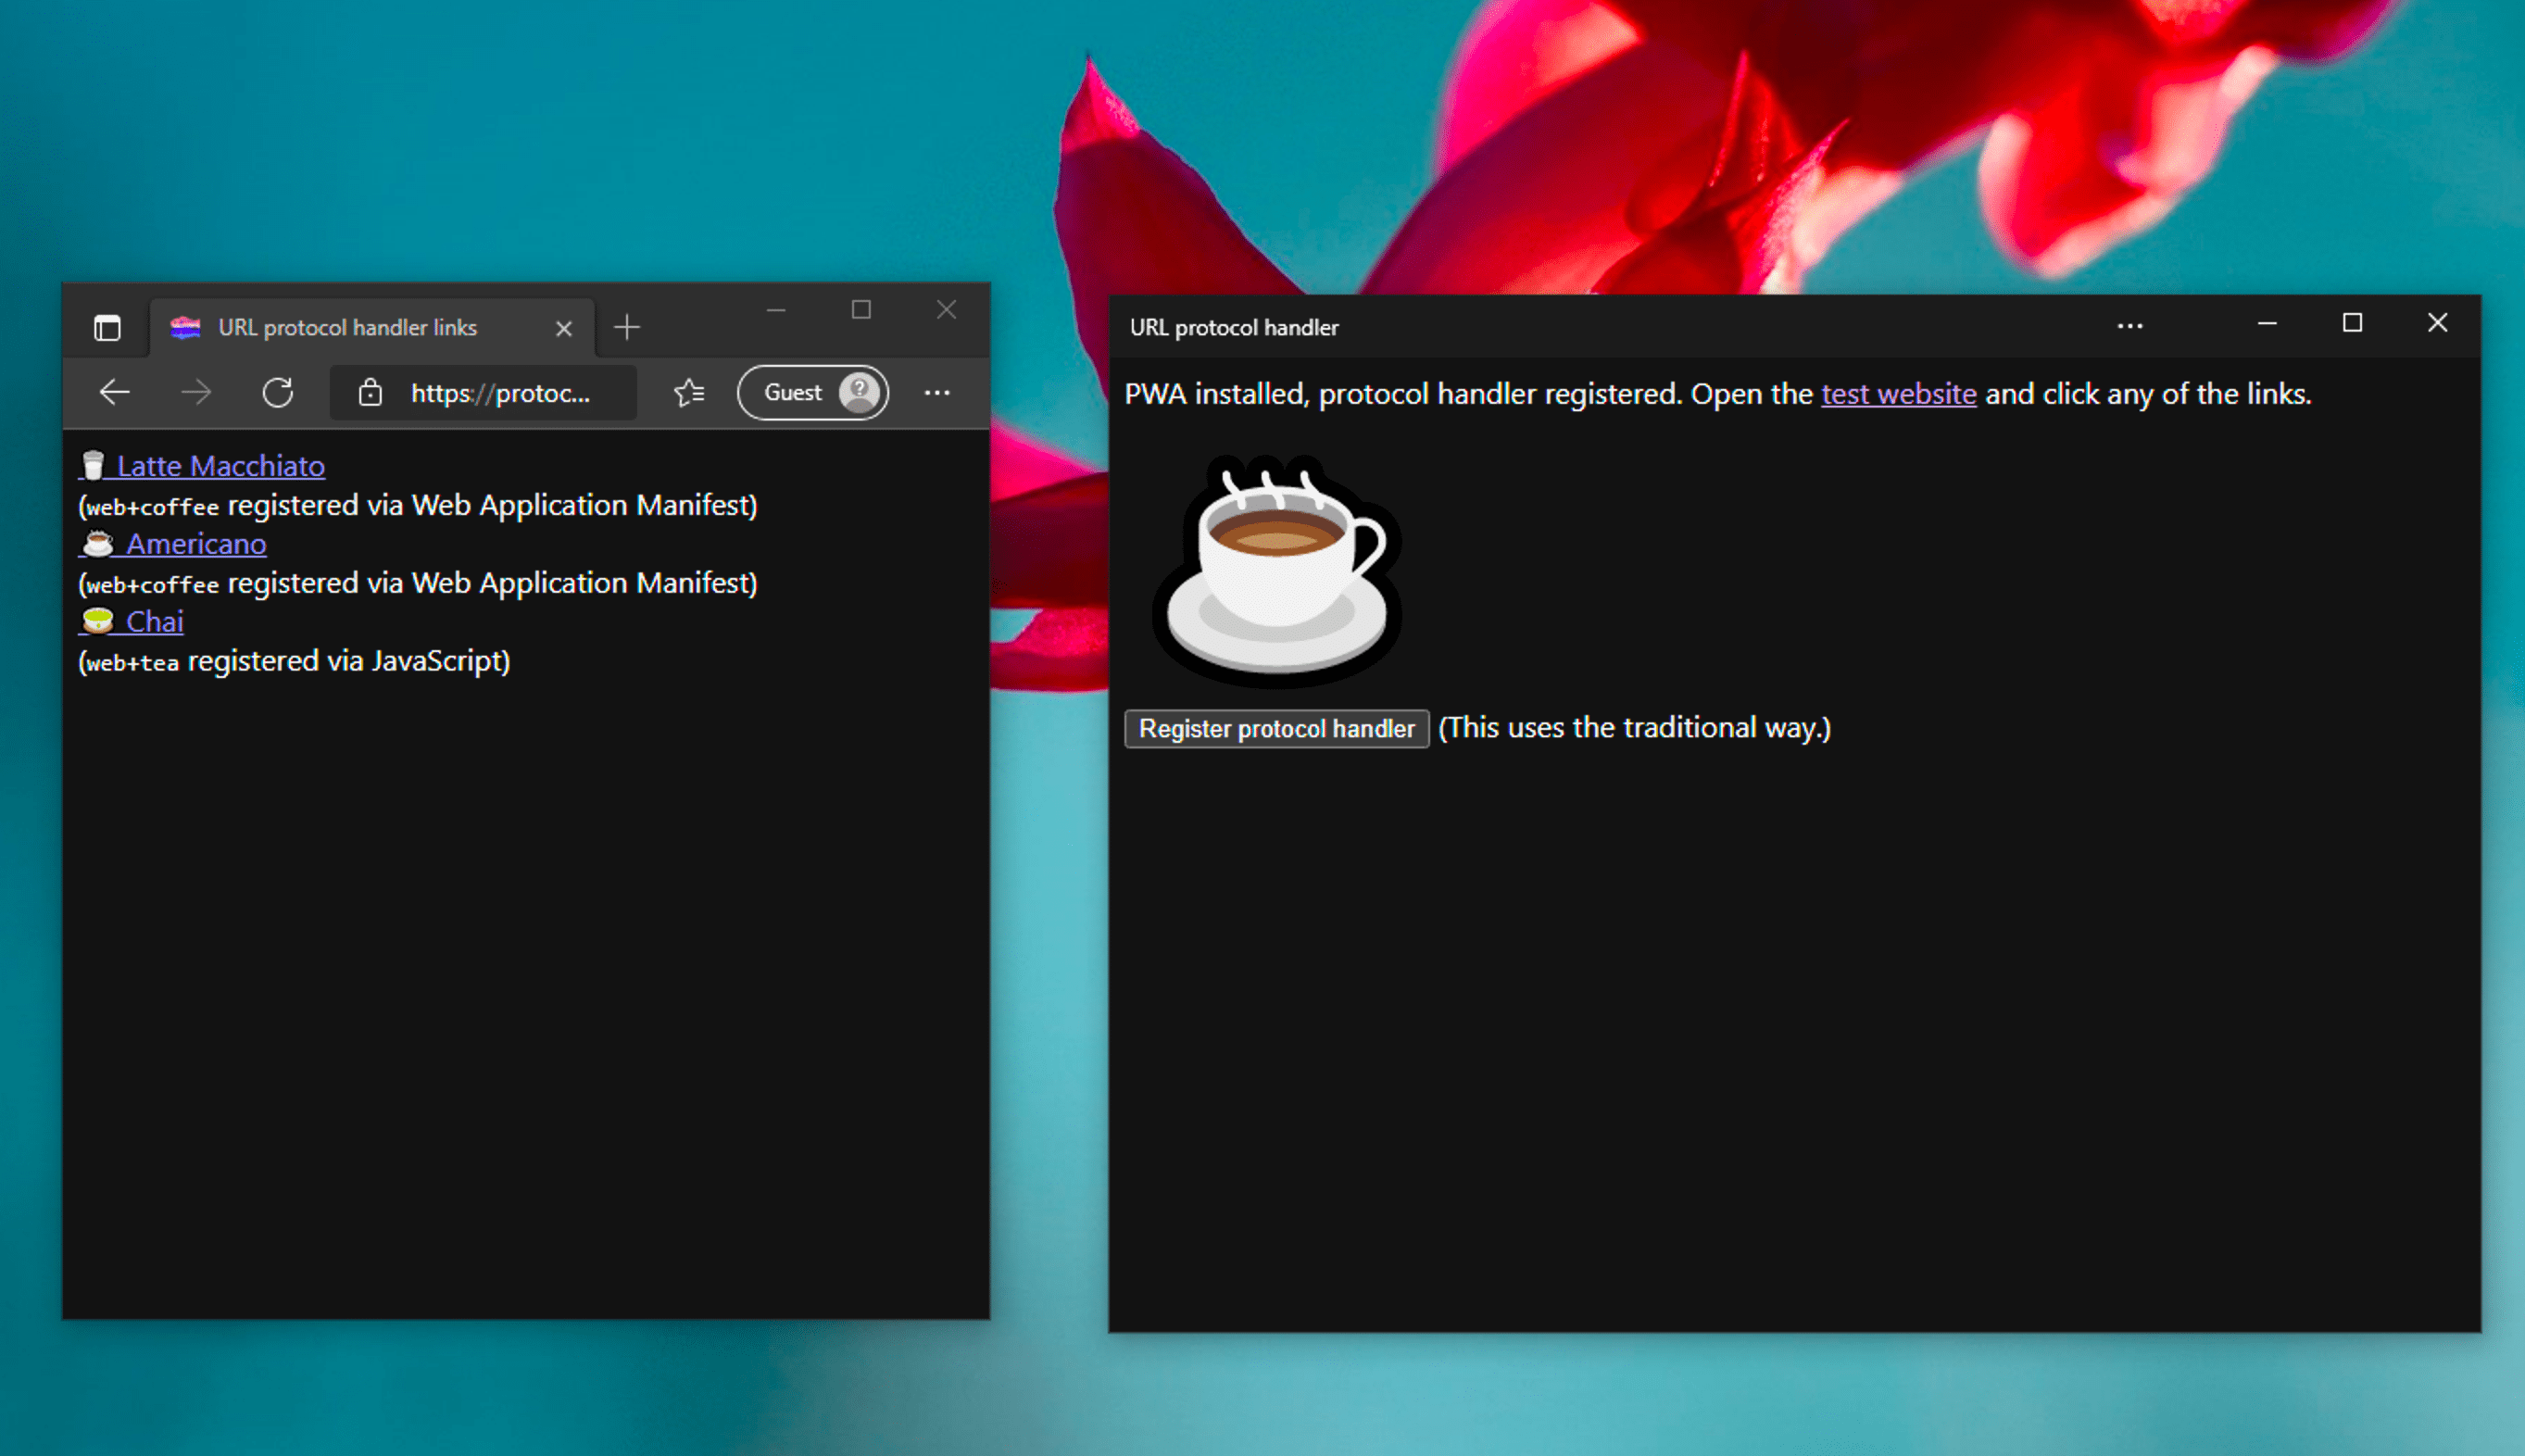Viewport: 2525px width, 1456px height.
Task: Click Register protocol handler button
Action: pyautogui.click(x=1278, y=728)
